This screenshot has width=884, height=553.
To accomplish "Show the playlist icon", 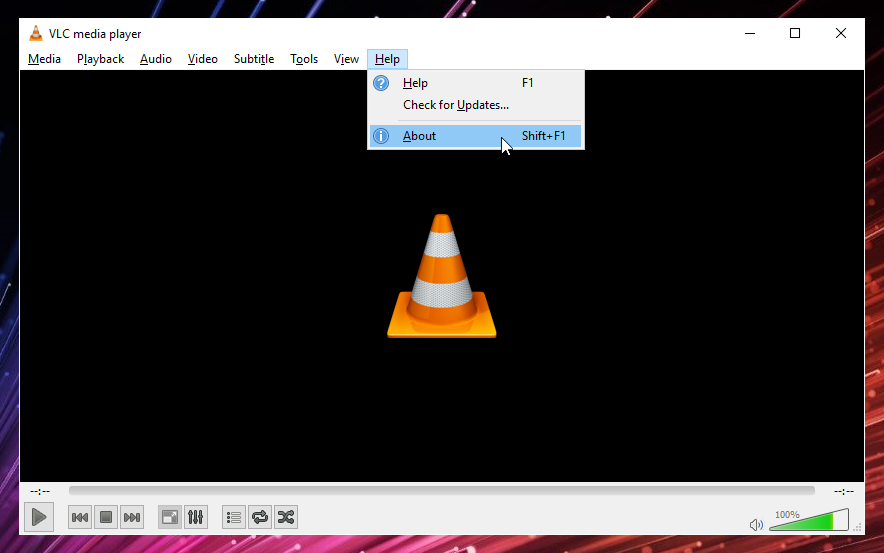I will point(234,517).
